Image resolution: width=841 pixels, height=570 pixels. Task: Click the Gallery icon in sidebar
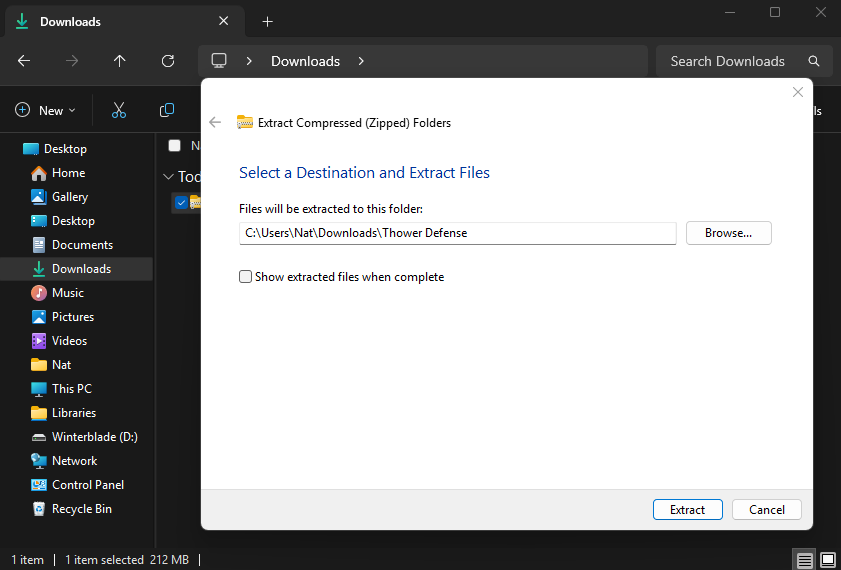39,197
